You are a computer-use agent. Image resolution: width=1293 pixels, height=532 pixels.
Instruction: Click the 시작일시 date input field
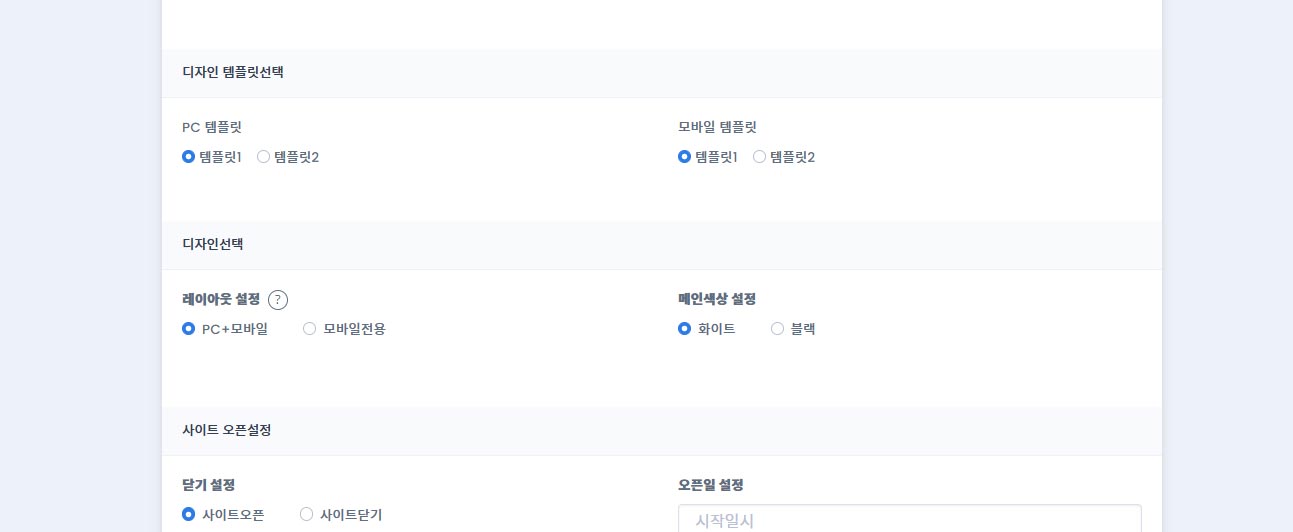(x=909, y=520)
